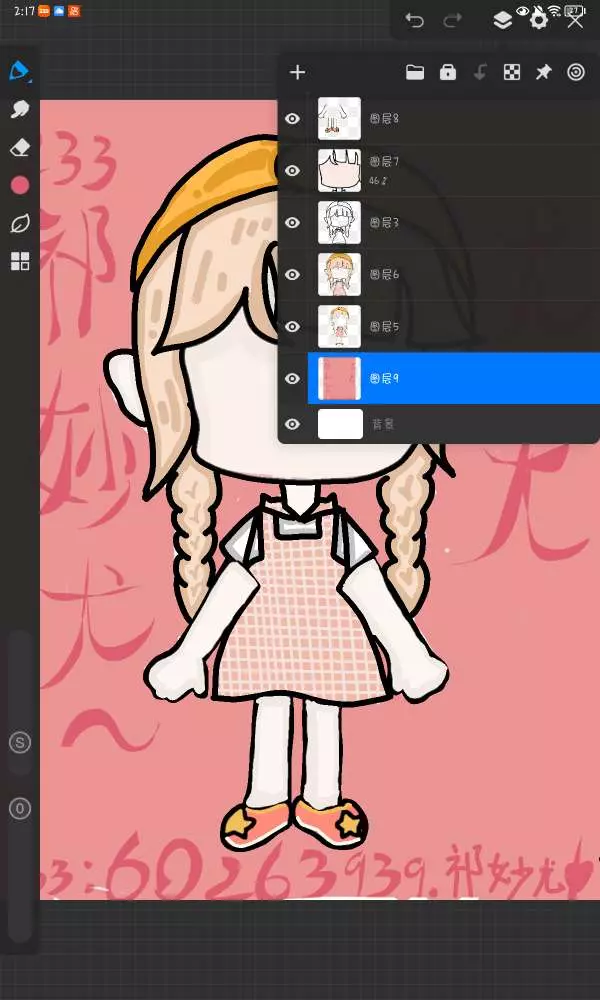This screenshot has width=600, height=1000.
Task: Undo the last stroke
Action: (414, 20)
